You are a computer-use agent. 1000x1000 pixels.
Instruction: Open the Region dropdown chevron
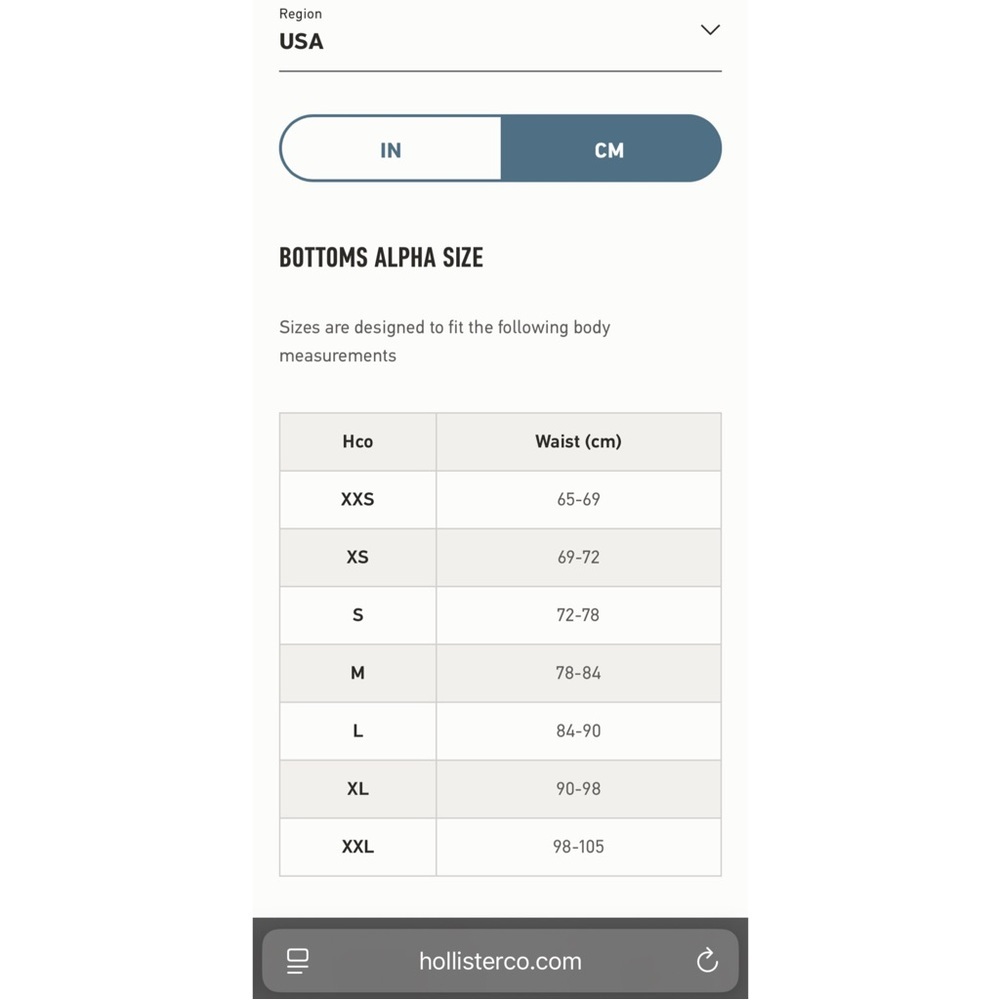pyautogui.click(x=710, y=30)
